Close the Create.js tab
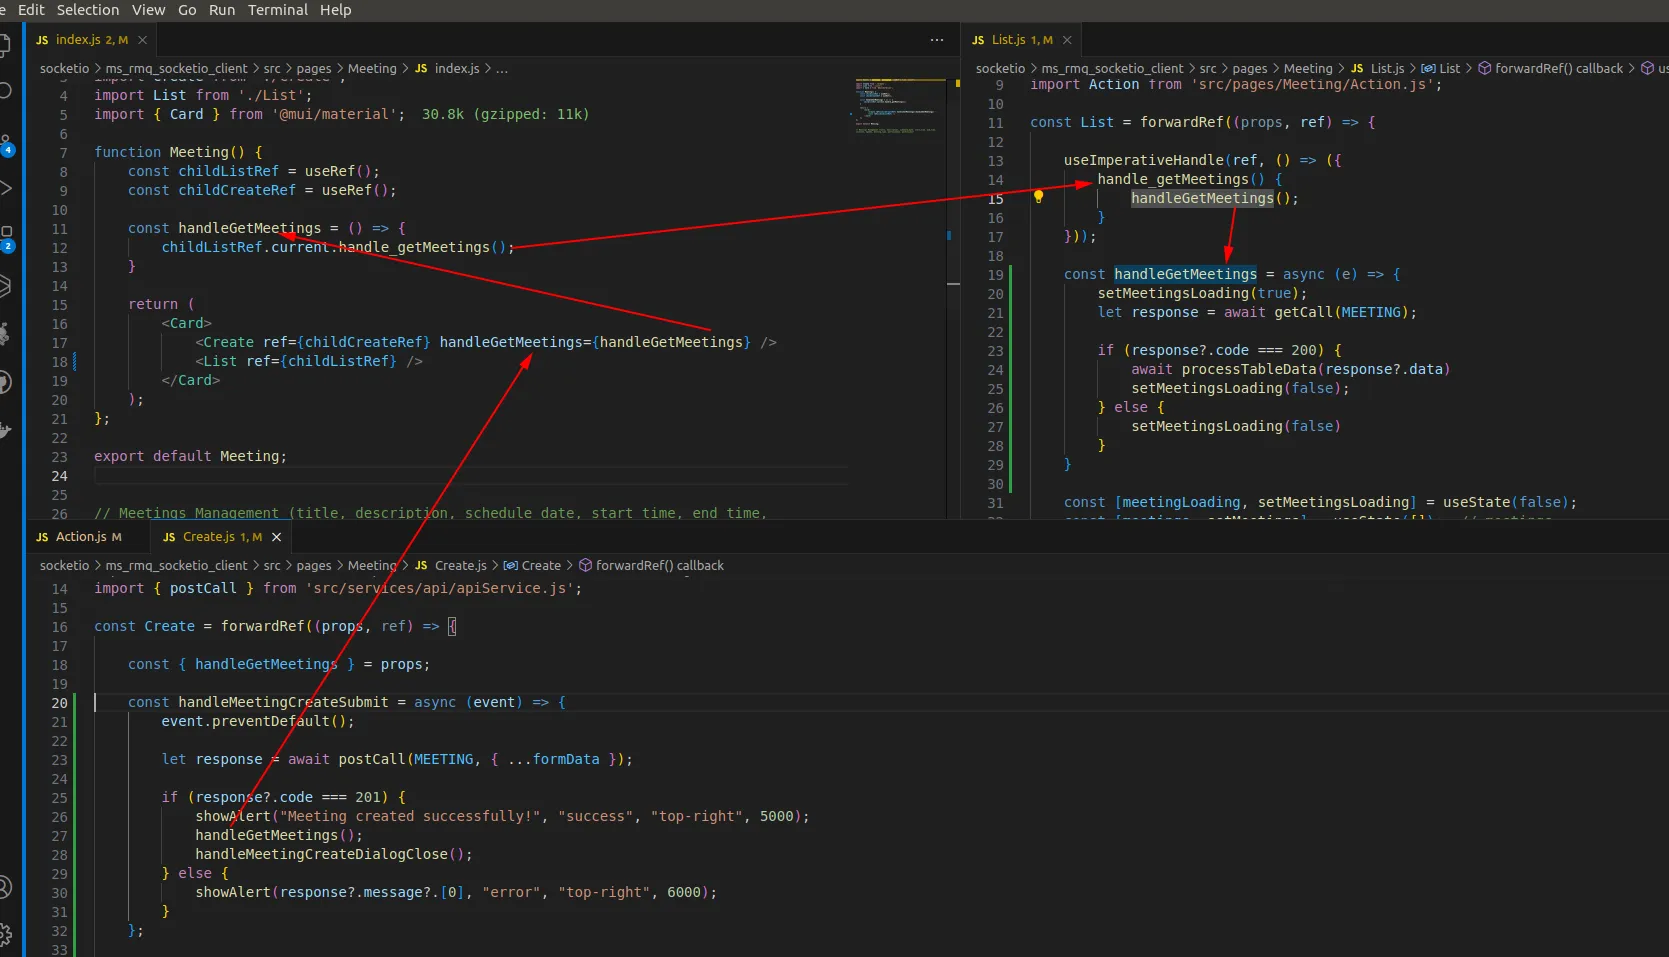This screenshot has height=957, width=1669. (277, 537)
